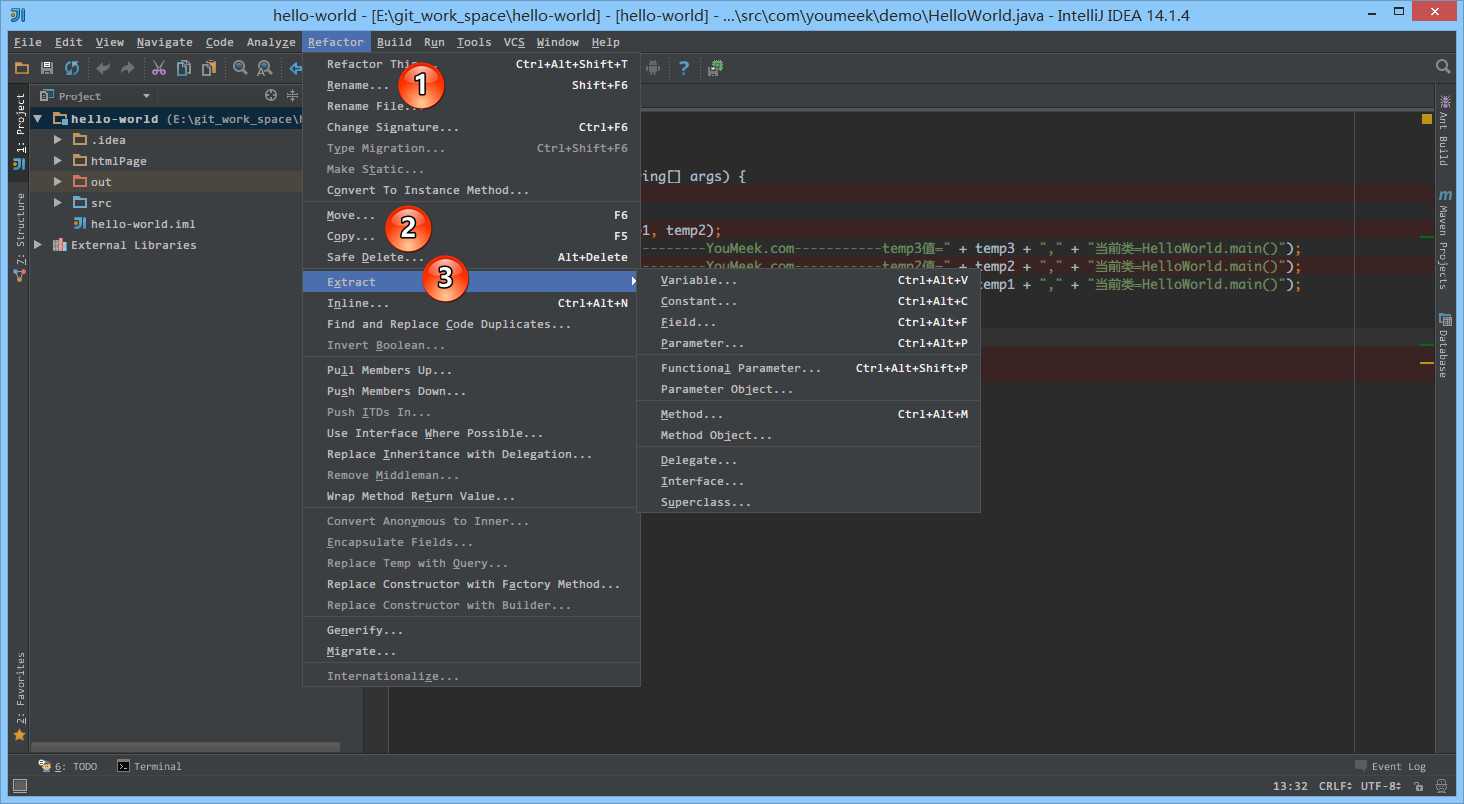
Task: Click the tool windows square icon bottom-left
Action: coord(19,786)
